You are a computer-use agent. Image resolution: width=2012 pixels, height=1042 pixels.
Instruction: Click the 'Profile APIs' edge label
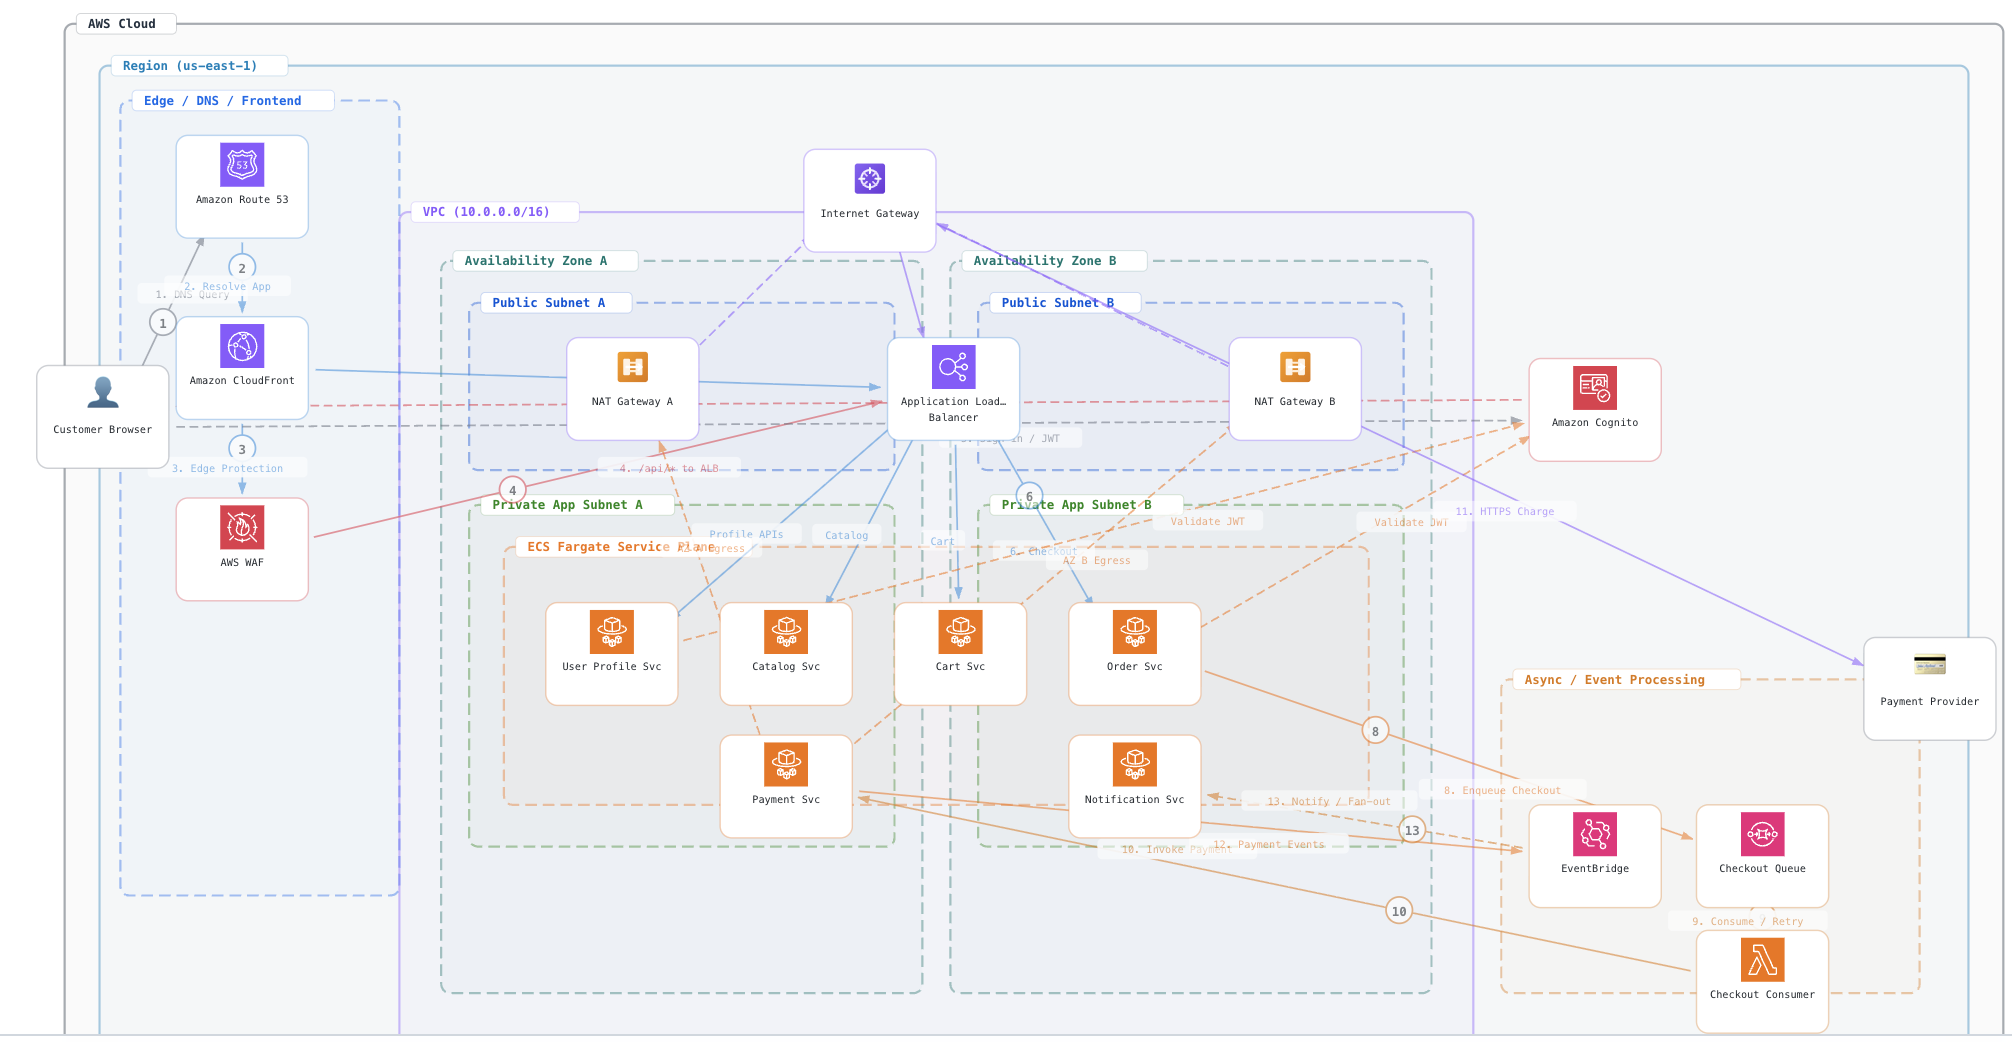(x=746, y=534)
